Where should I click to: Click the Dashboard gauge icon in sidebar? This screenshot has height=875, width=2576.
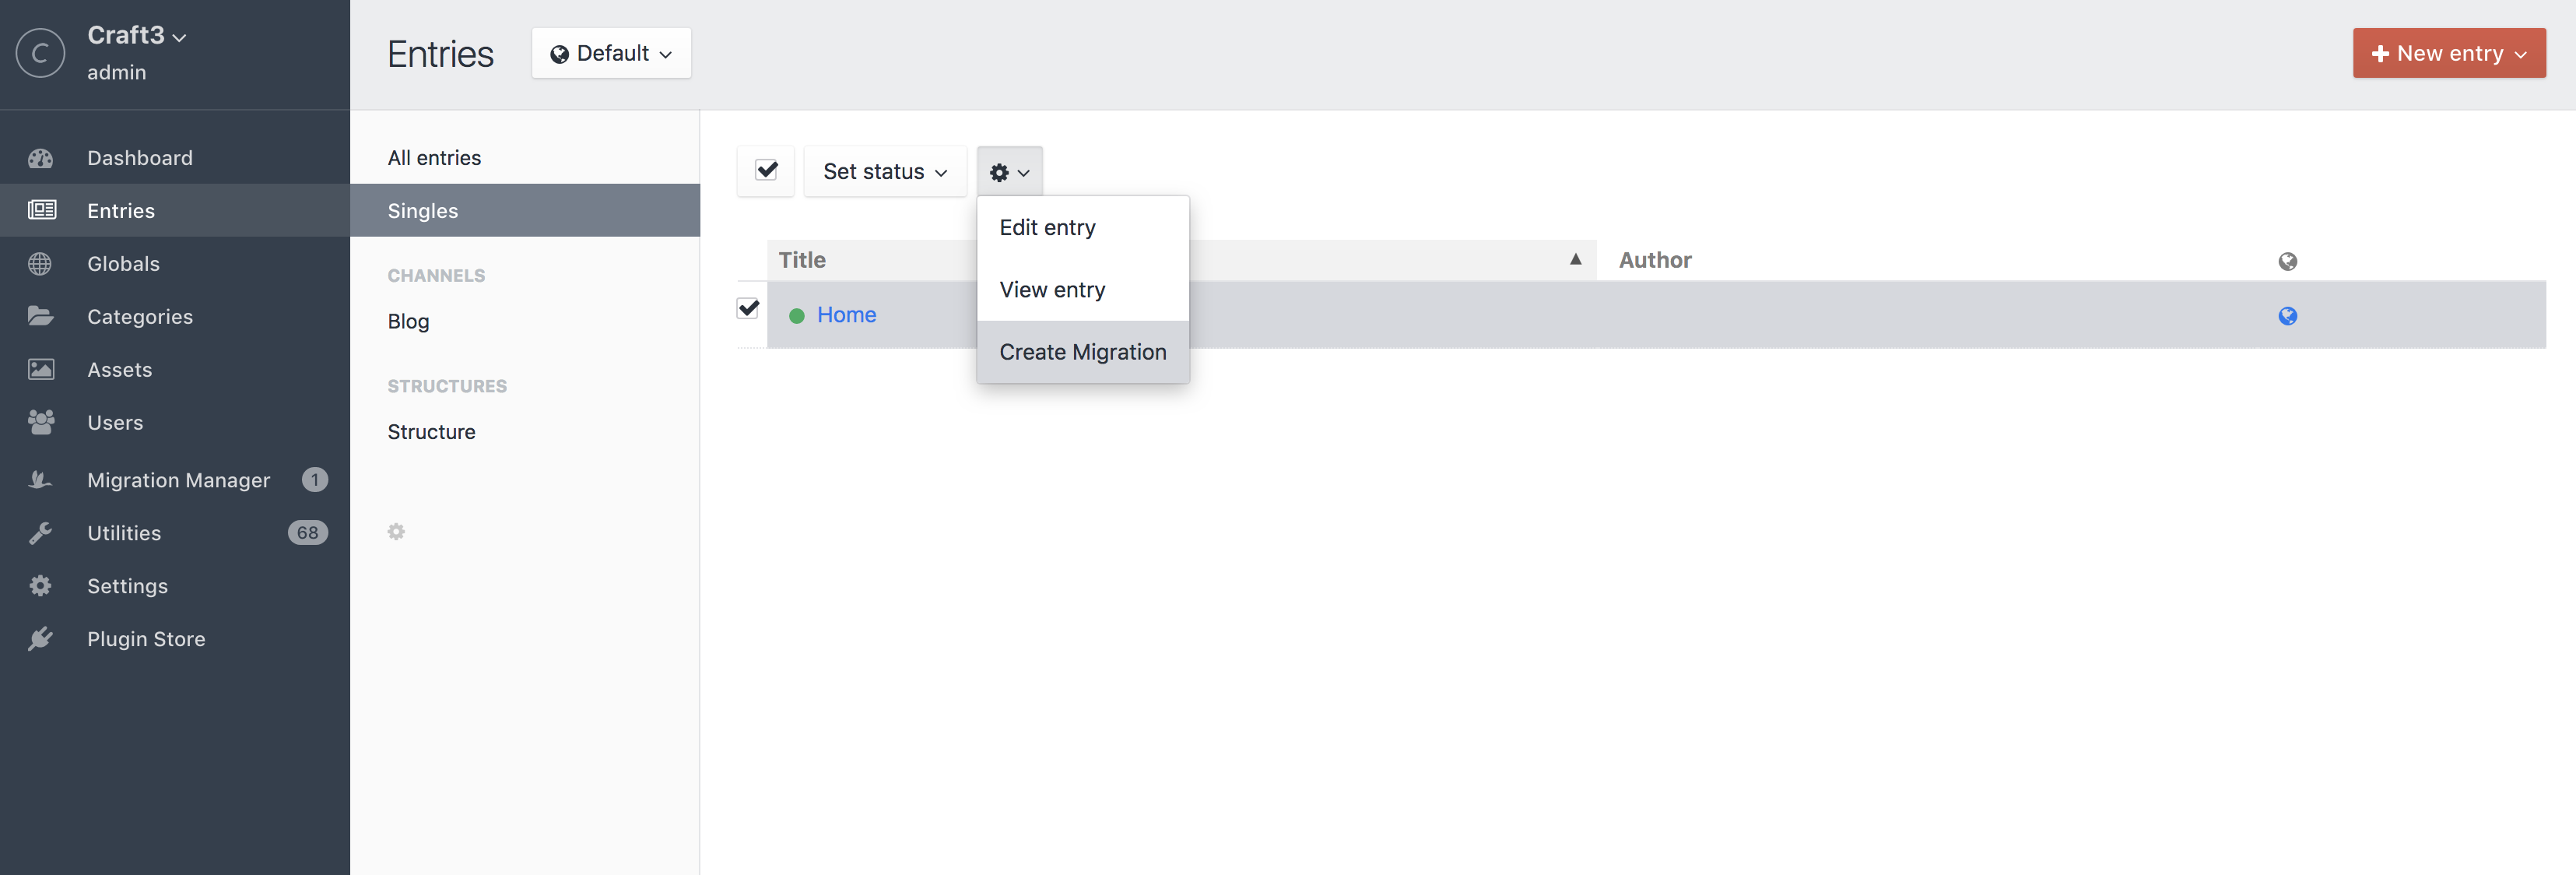41,158
